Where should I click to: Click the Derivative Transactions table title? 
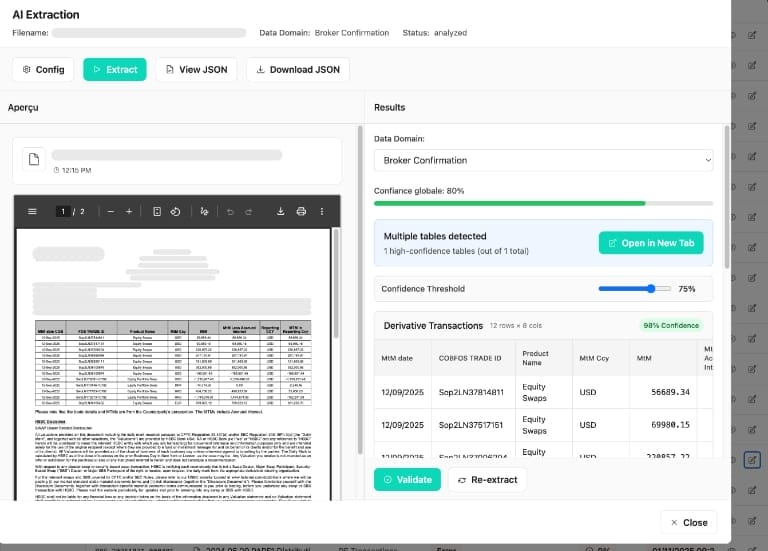pyautogui.click(x=433, y=326)
